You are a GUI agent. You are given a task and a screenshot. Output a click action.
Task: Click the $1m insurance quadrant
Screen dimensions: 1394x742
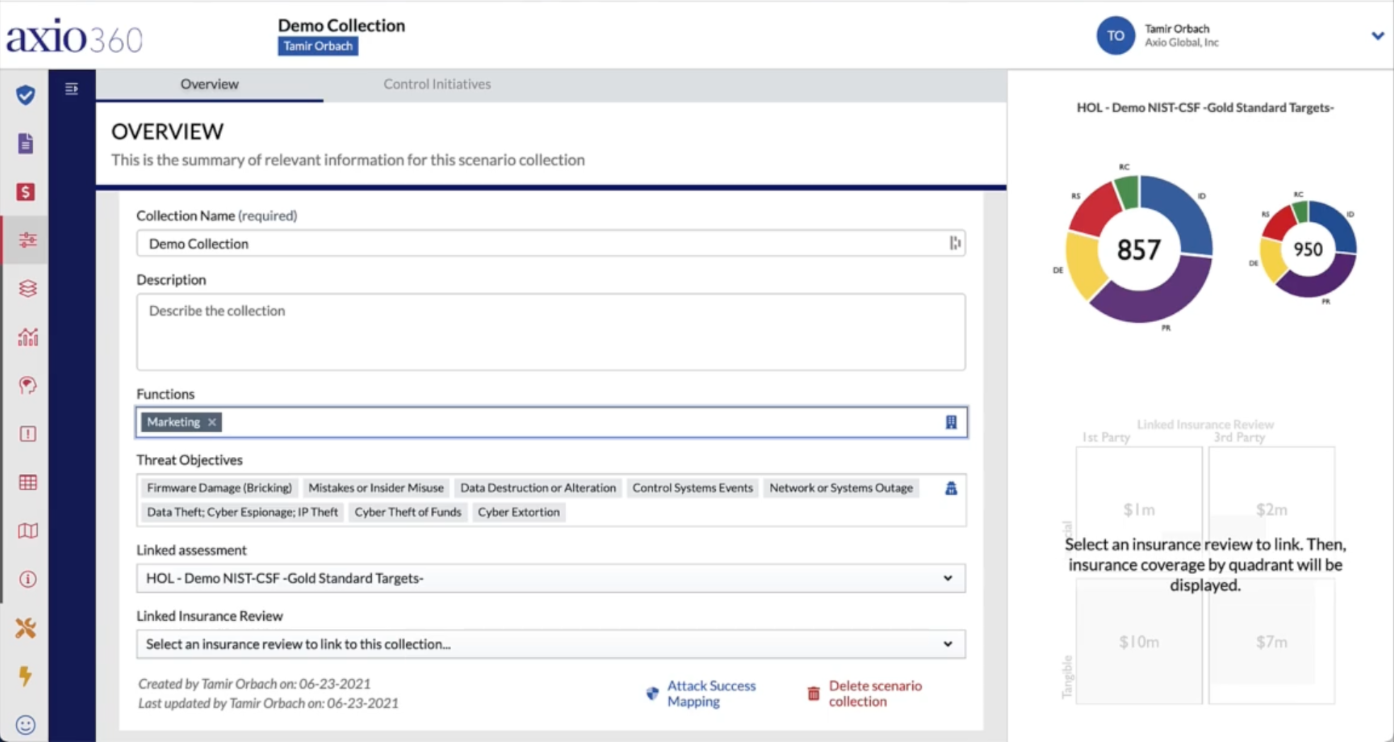(1139, 509)
